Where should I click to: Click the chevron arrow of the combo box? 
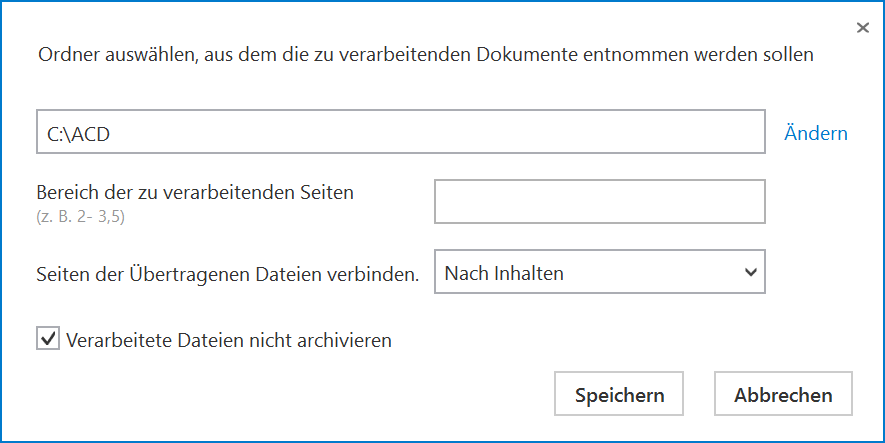(x=750, y=272)
